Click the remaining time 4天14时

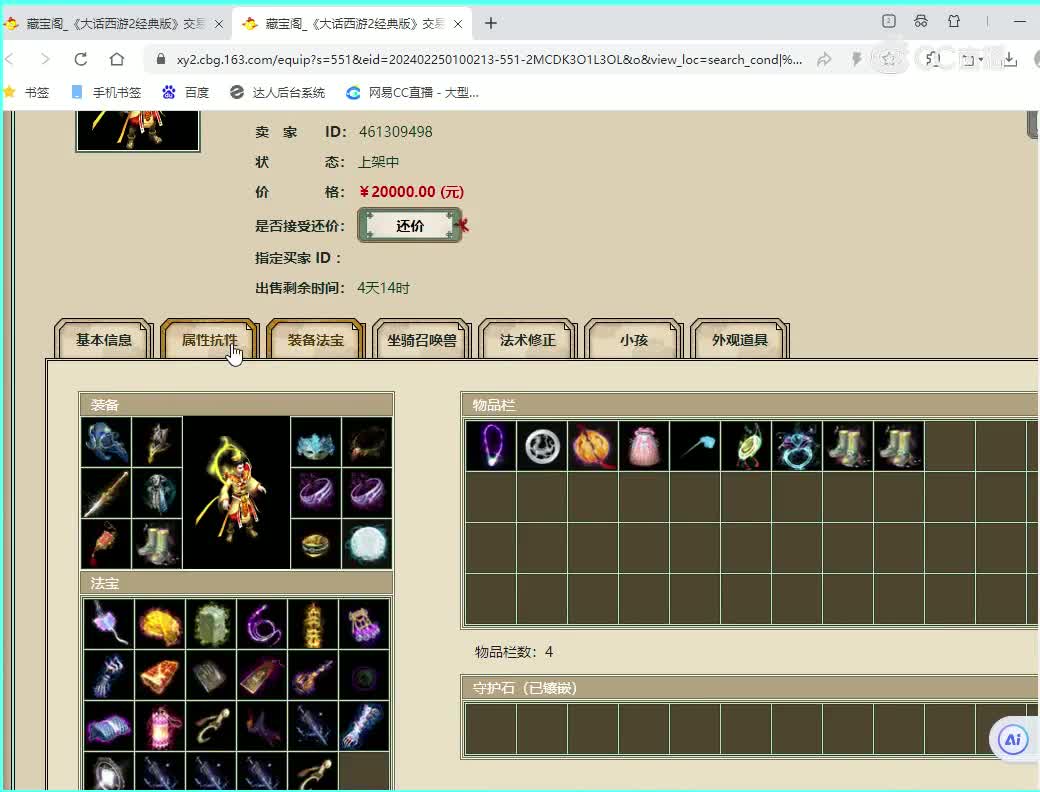tap(383, 288)
